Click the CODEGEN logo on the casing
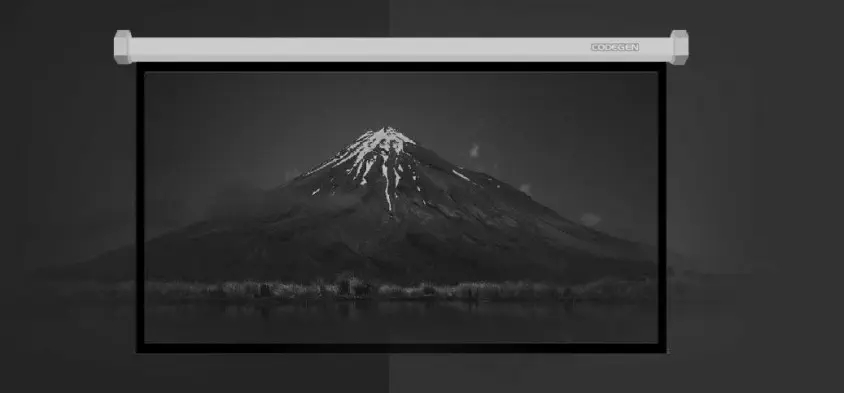844x393 pixels. point(615,47)
